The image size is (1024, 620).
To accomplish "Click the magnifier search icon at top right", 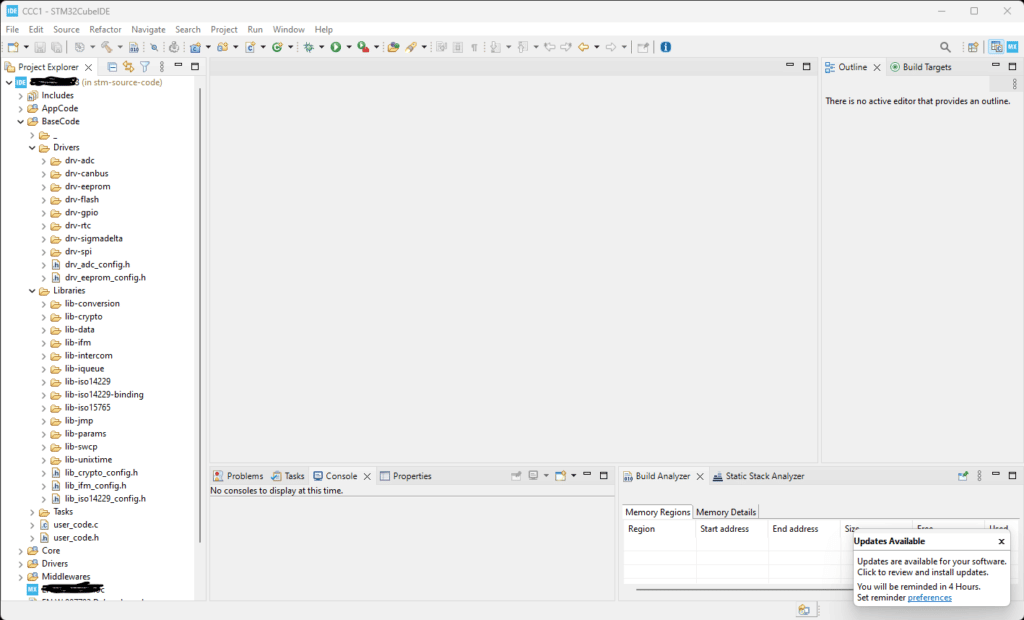I will tap(945, 47).
